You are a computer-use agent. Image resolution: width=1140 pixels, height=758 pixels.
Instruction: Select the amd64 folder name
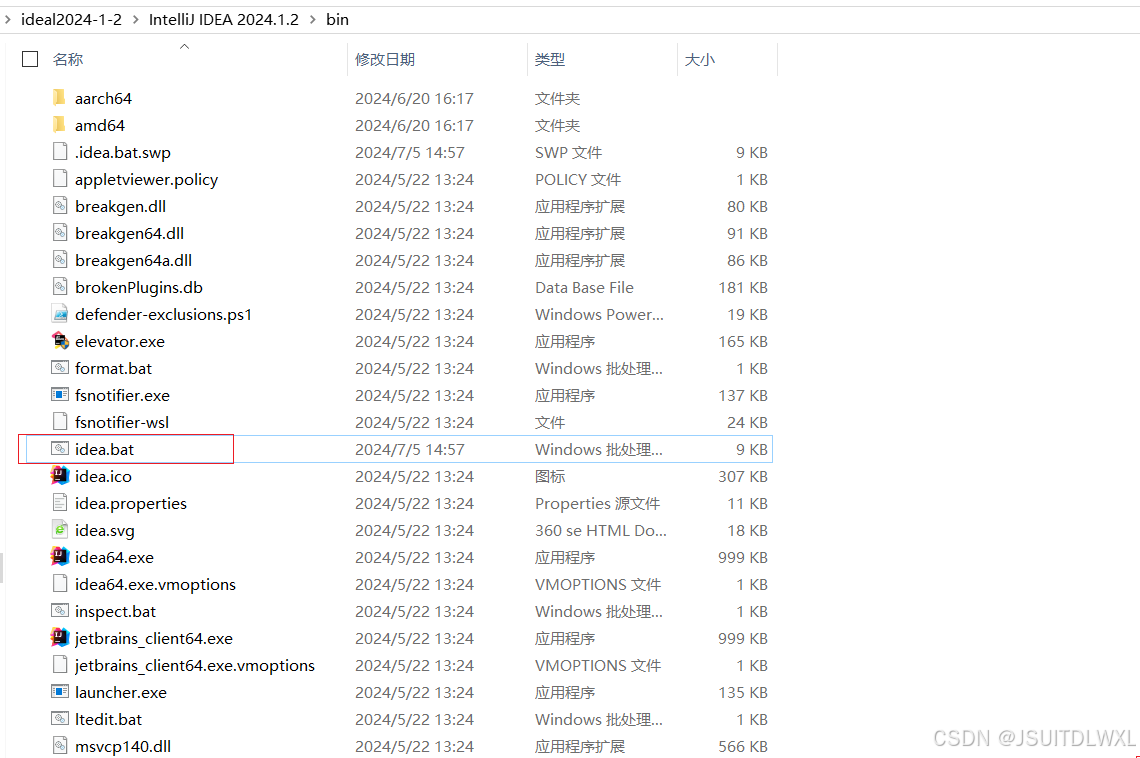pos(100,125)
